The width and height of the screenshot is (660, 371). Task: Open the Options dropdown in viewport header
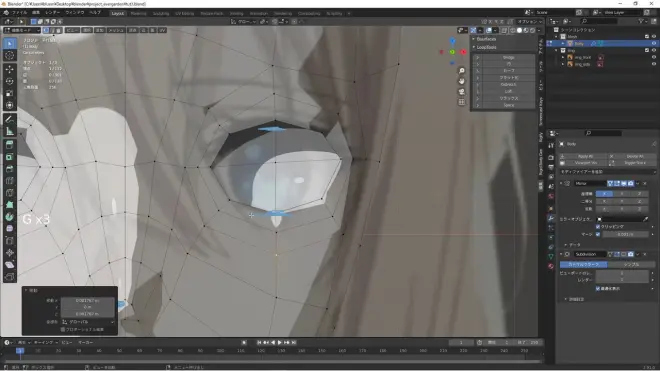(x=530, y=21)
